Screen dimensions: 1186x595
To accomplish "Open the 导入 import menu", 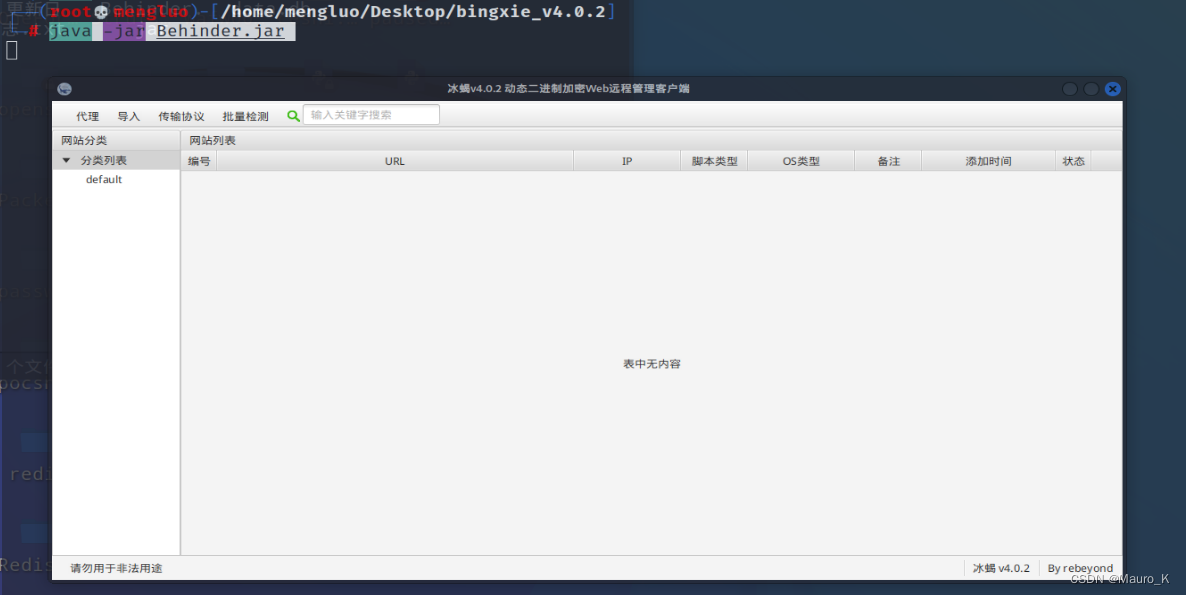I will (x=129, y=115).
